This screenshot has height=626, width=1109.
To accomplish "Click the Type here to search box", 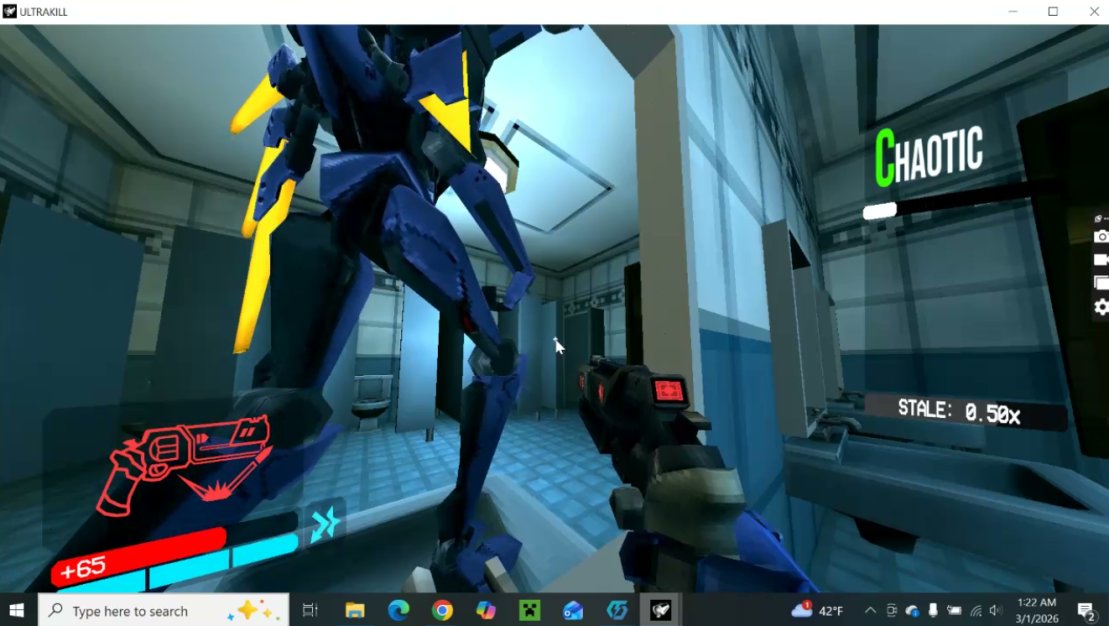I will (x=163, y=610).
